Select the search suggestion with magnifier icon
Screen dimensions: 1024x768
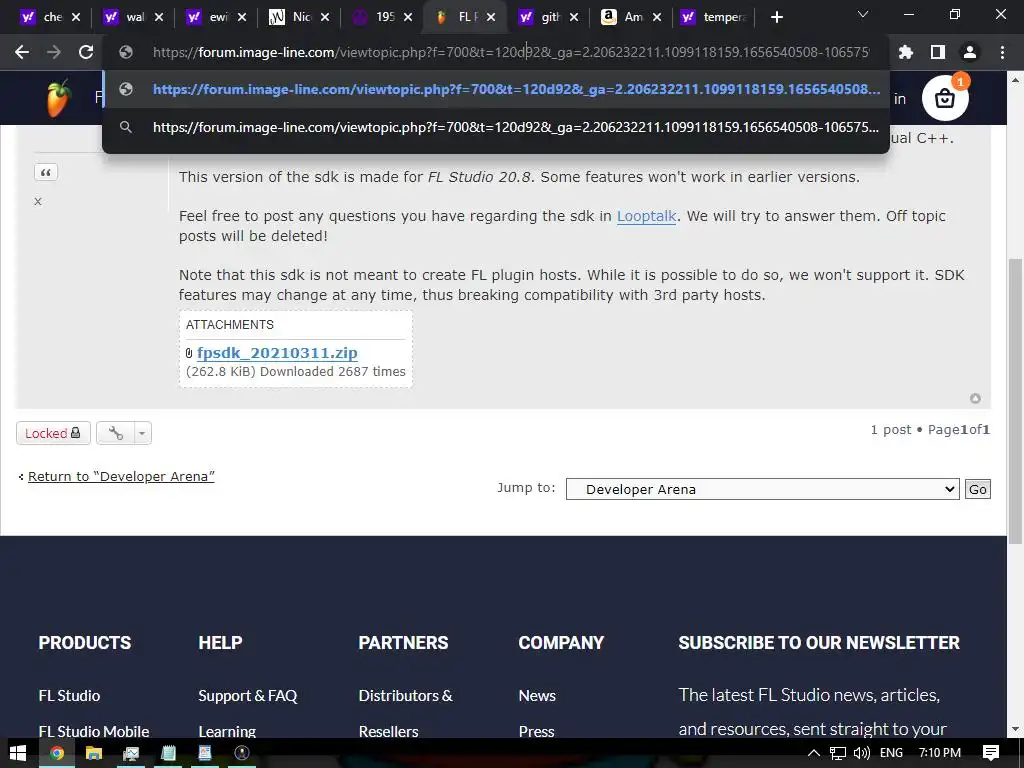(x=496, y=127)
